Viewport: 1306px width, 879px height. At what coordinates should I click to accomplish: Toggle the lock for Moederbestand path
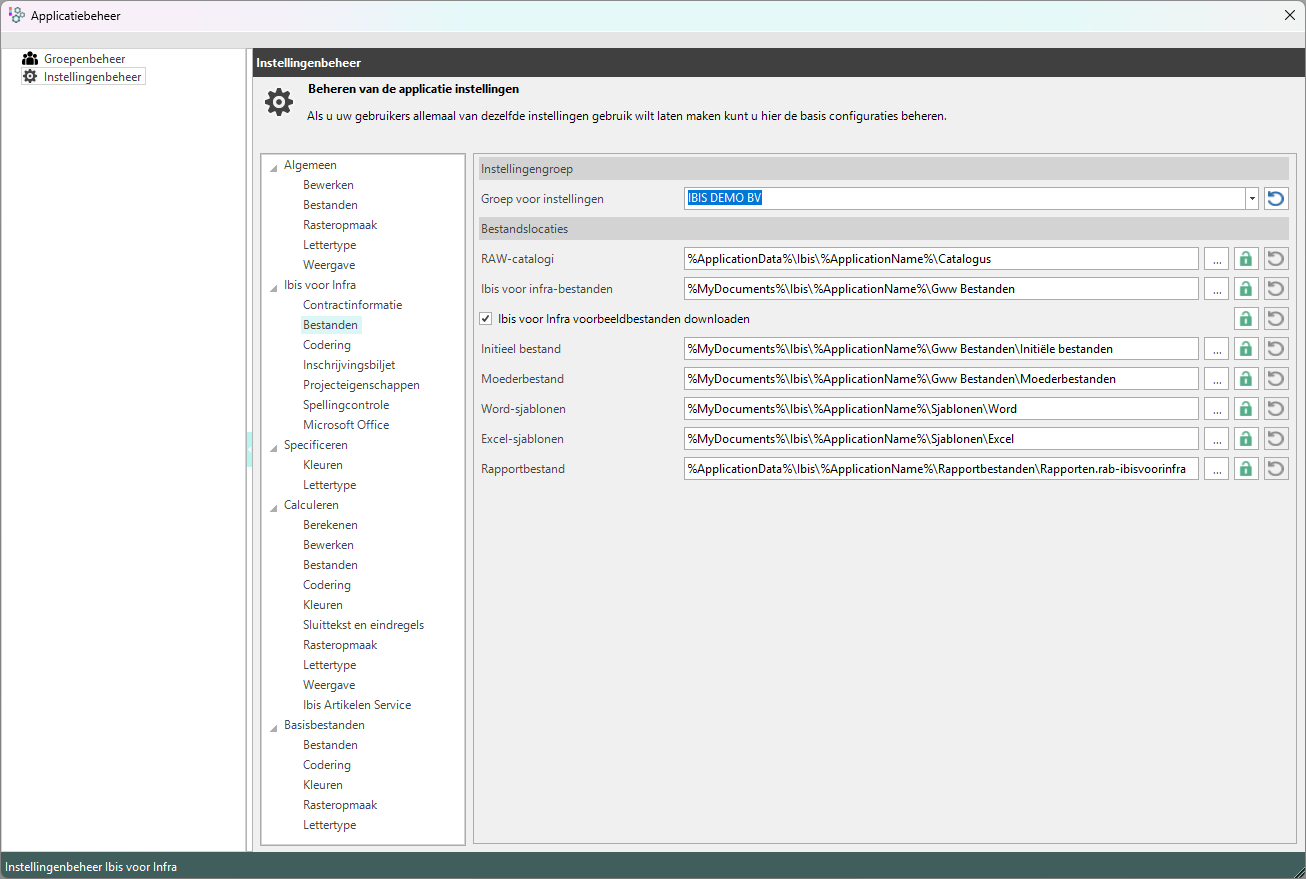point(1245,379)
